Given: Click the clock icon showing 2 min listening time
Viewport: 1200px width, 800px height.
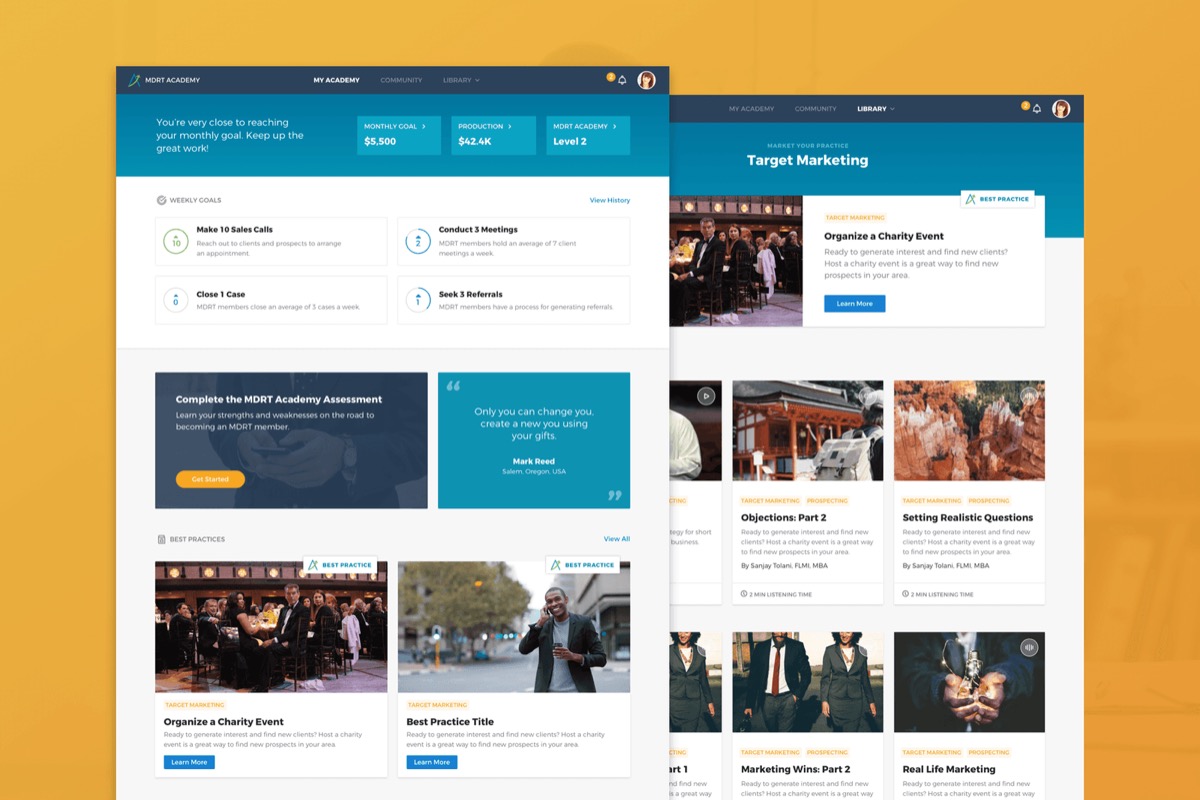Looking at the screenshot, I should 744,593.
